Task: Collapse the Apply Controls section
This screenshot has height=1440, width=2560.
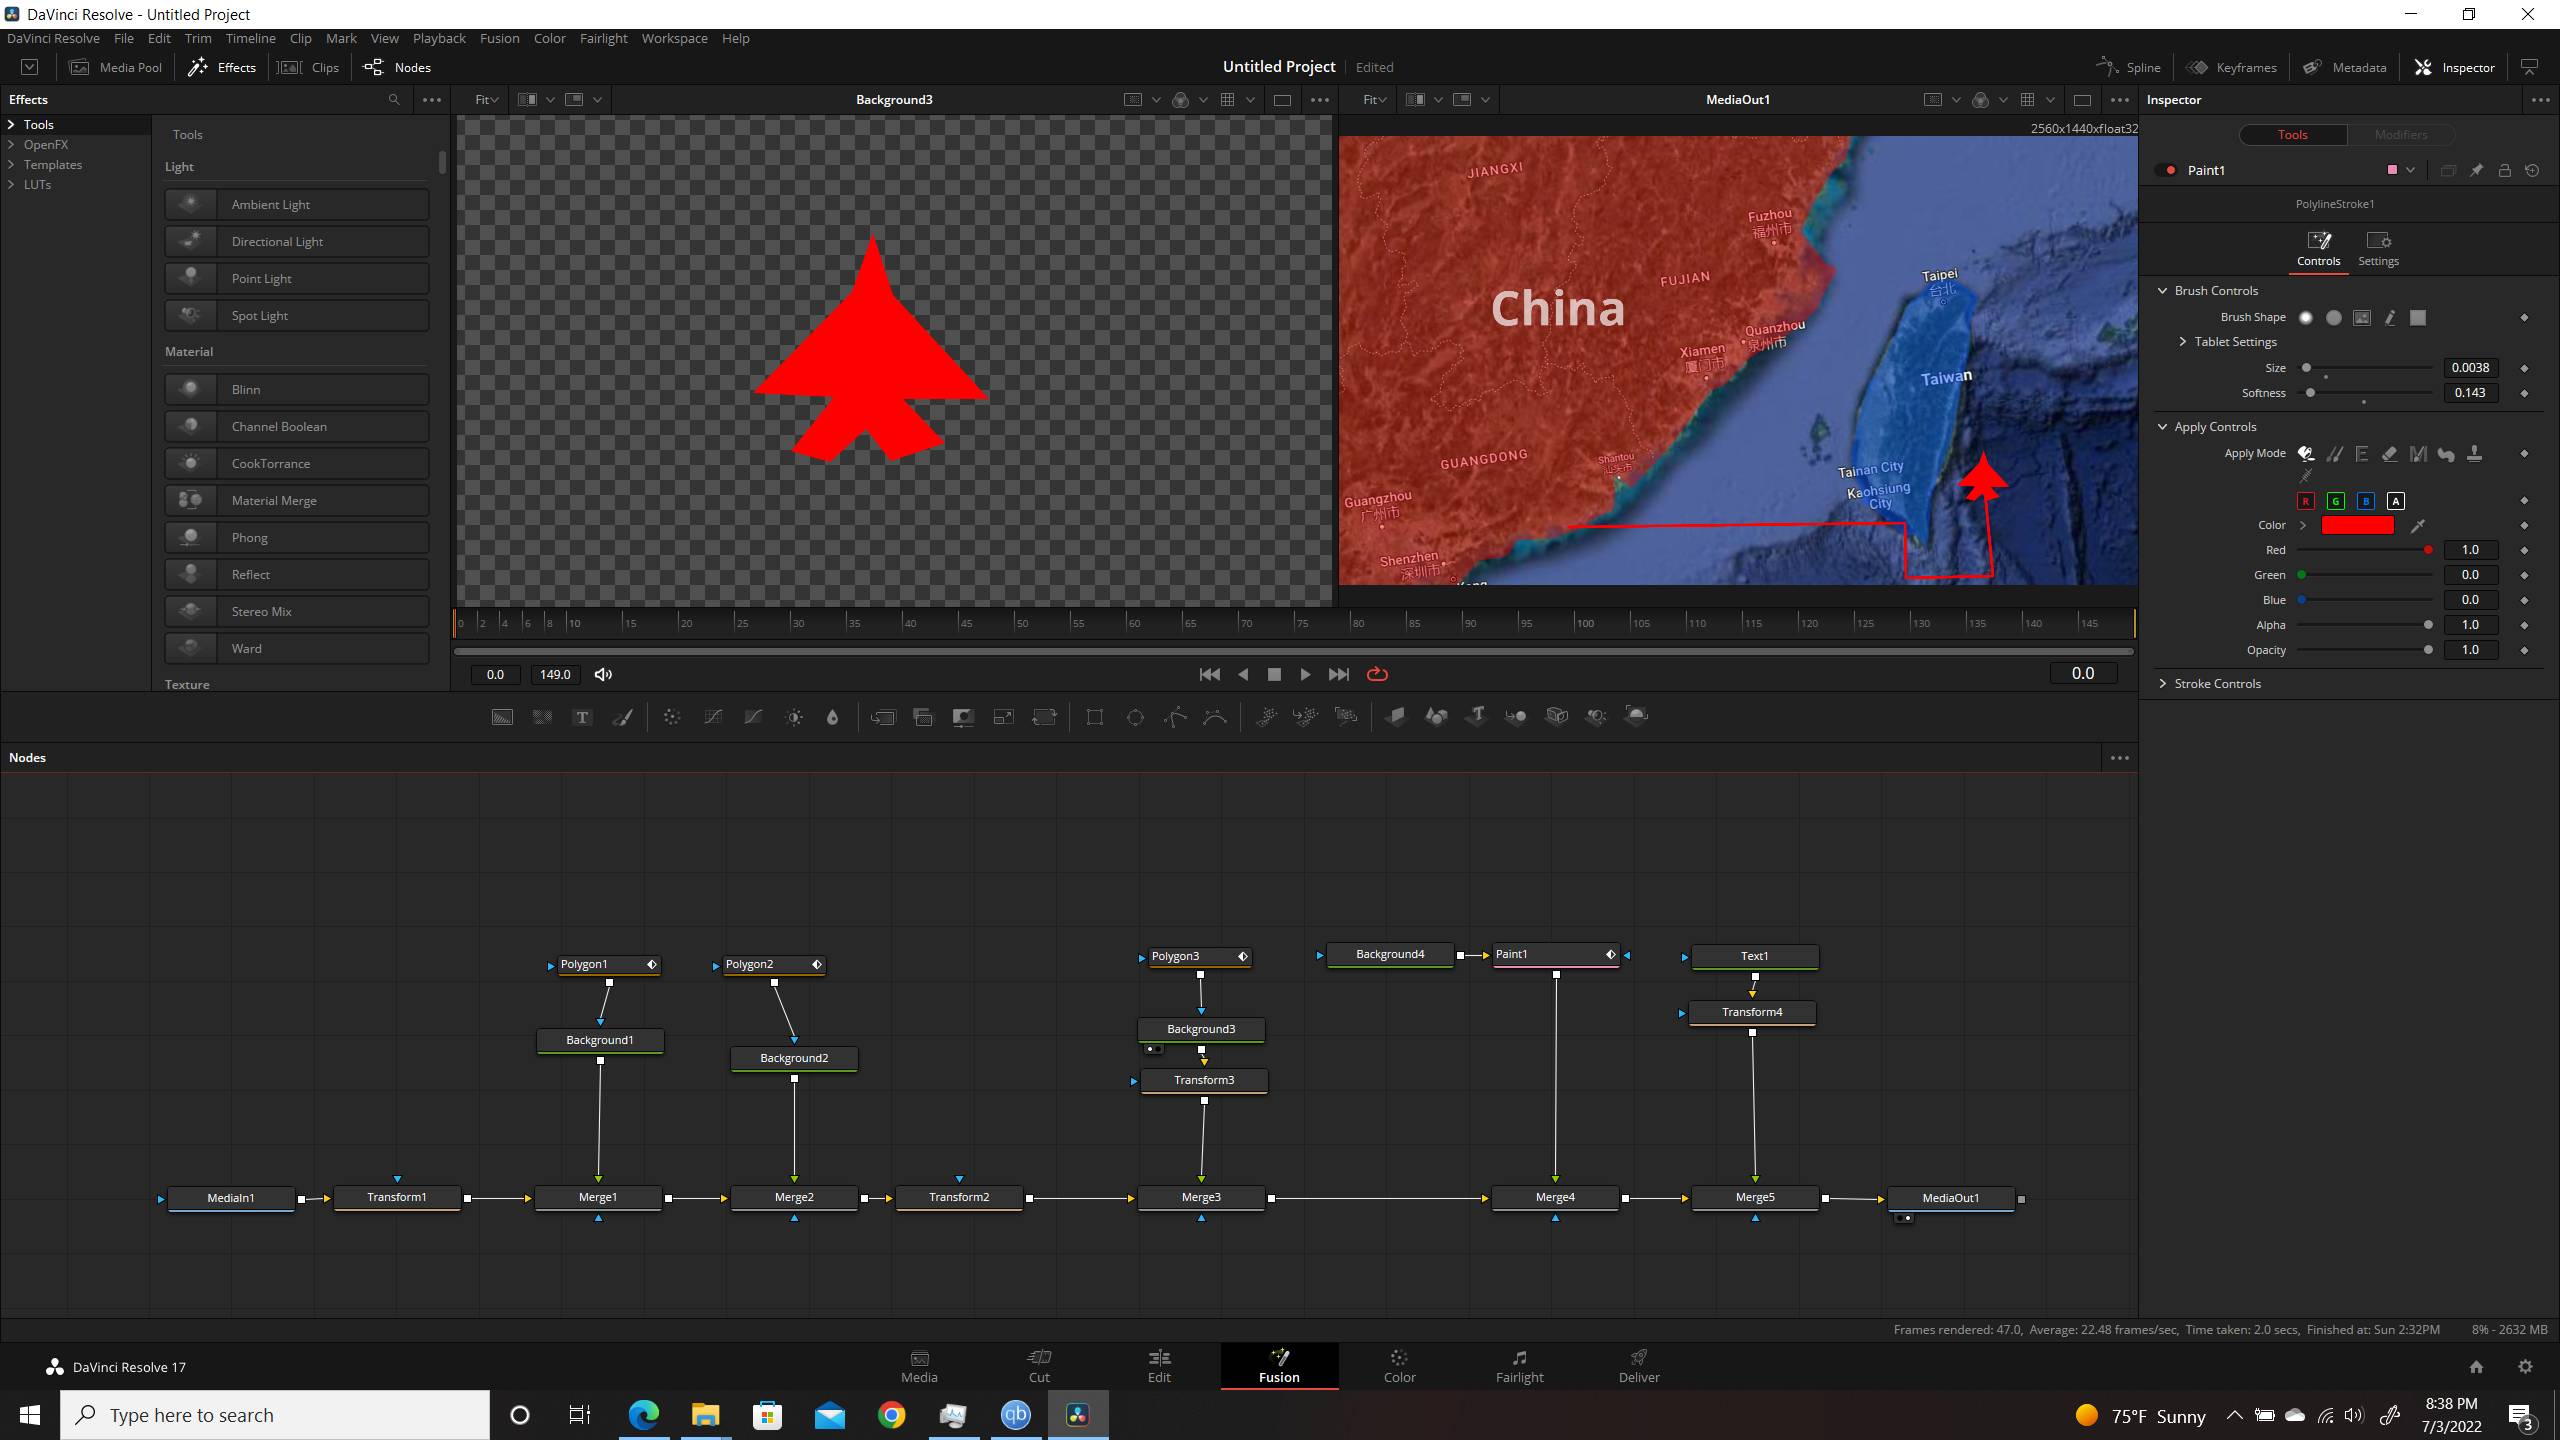Action: [2163, 427]
